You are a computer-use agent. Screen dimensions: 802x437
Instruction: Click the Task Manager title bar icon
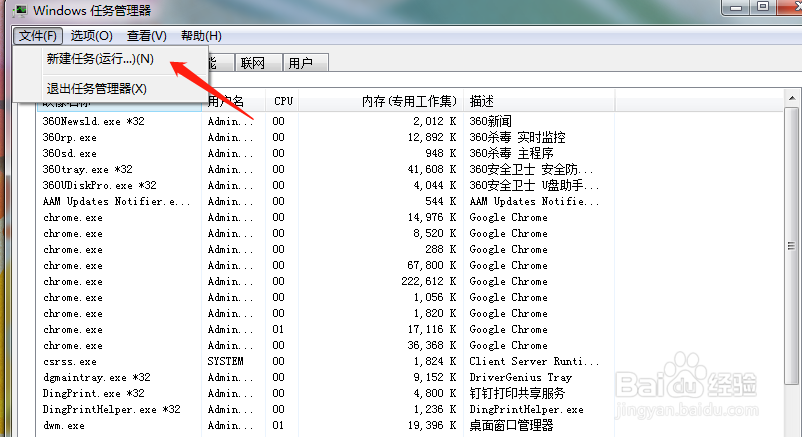pos(19,10)
